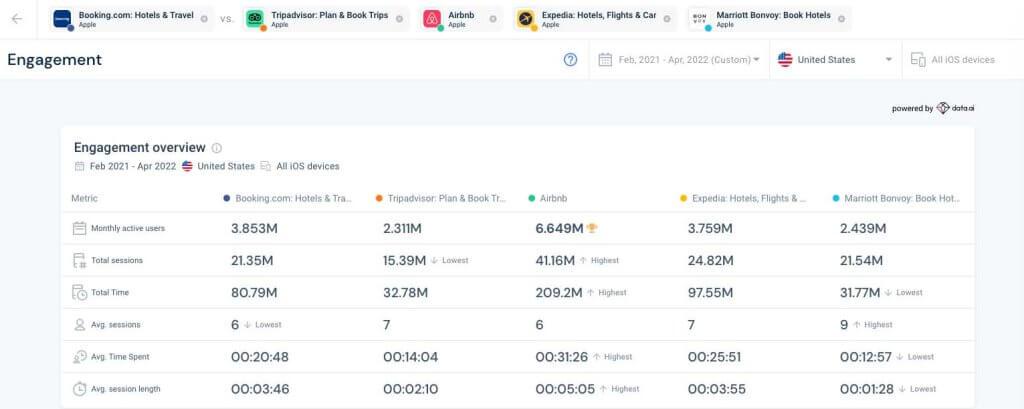Click avg time spent 00:20:48
1024x409 pixels.
point(260,357)
